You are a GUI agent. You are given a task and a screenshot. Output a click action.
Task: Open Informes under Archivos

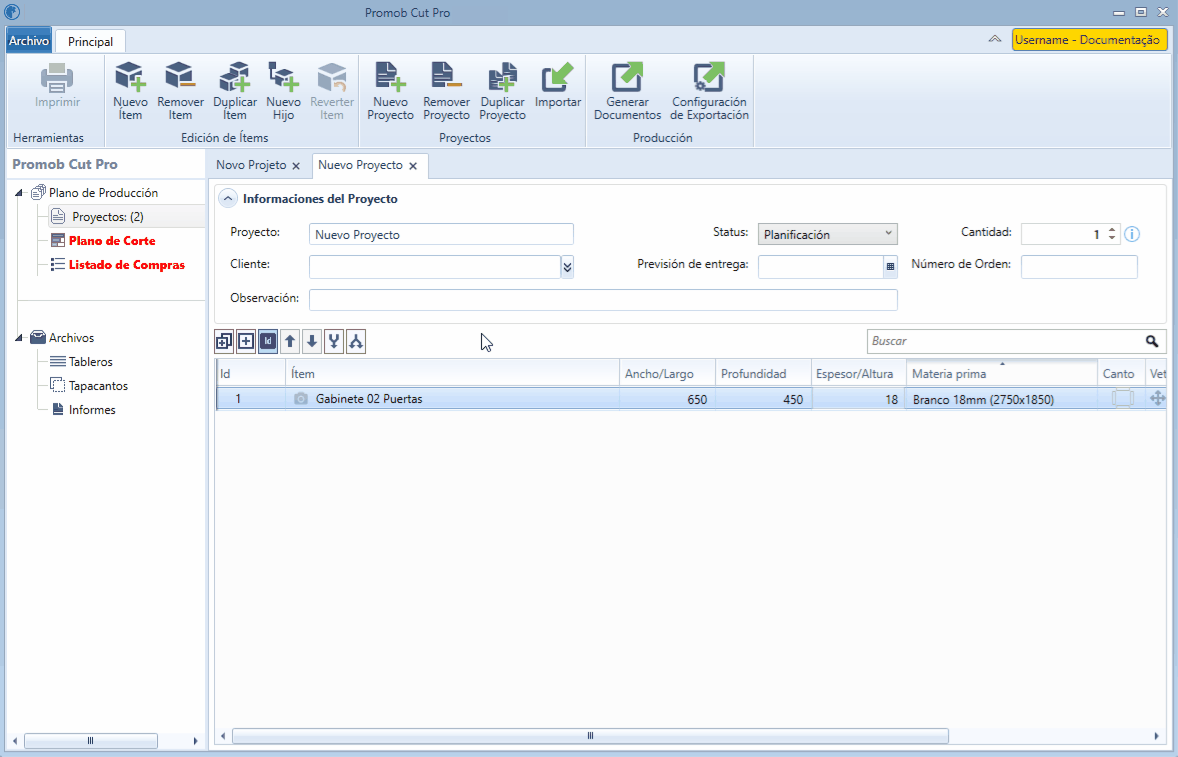click(92, 410)
